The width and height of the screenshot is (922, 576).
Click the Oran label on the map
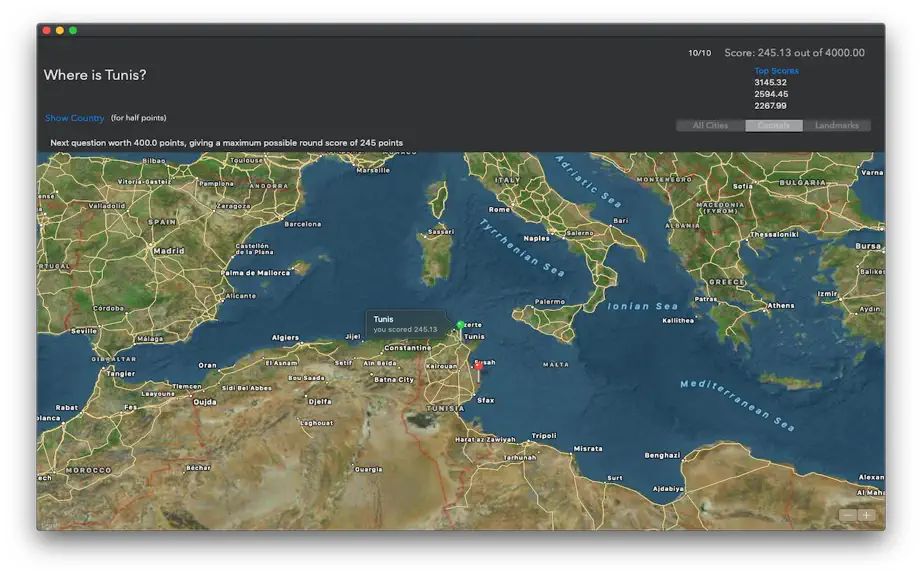coord(207,365)
